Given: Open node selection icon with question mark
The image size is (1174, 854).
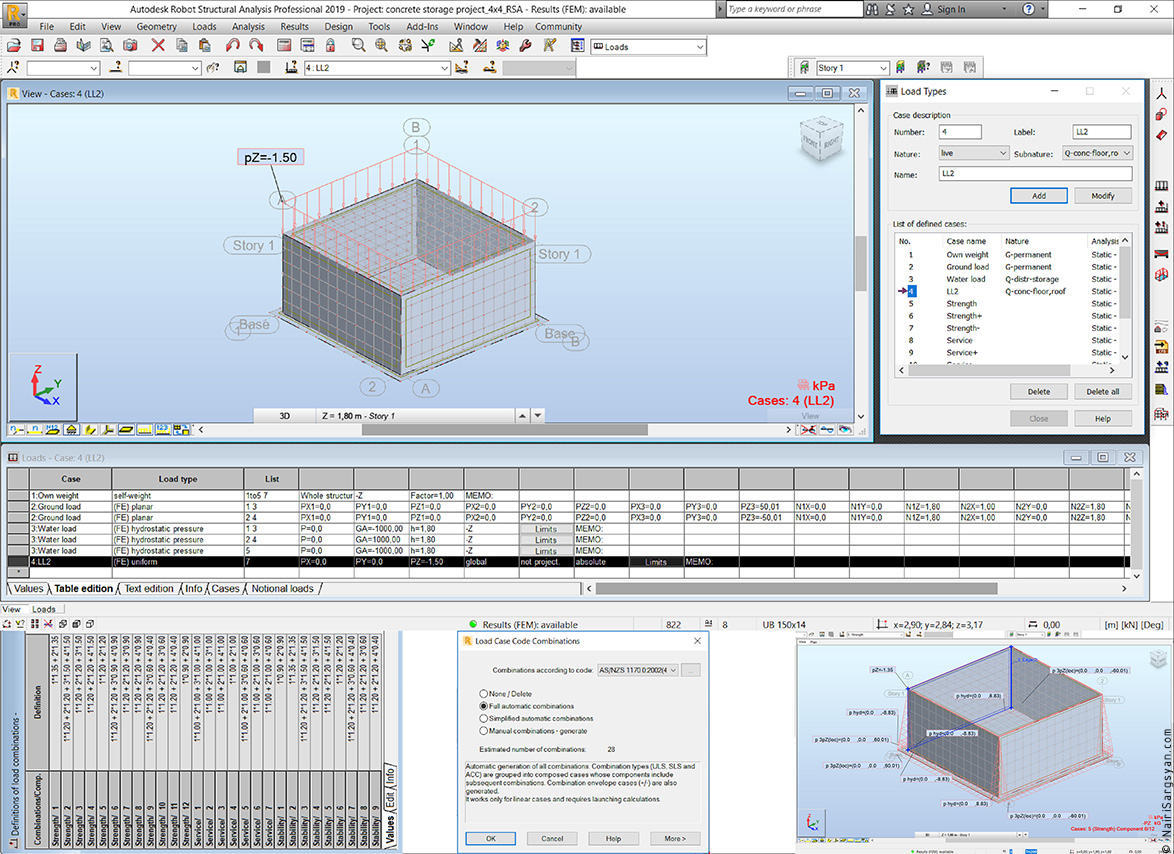Looking at the screenshot, I should pyautogui.click(x=13, y=67).
